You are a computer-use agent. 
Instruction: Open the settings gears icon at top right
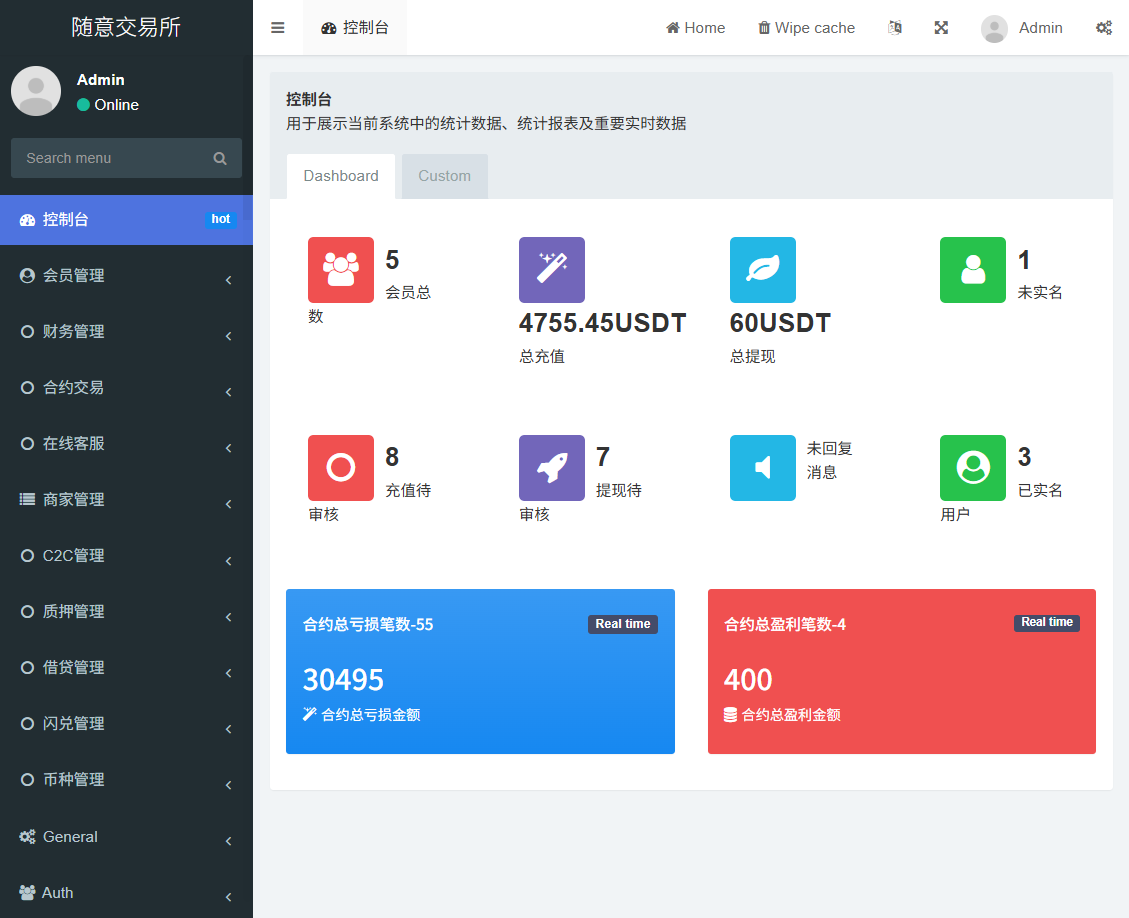1104,28
